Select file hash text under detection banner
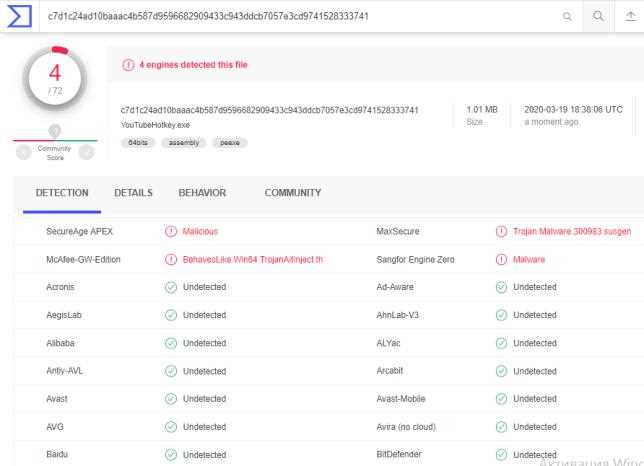The height and width of the screenshot is (466, 644). click(269, 110)
